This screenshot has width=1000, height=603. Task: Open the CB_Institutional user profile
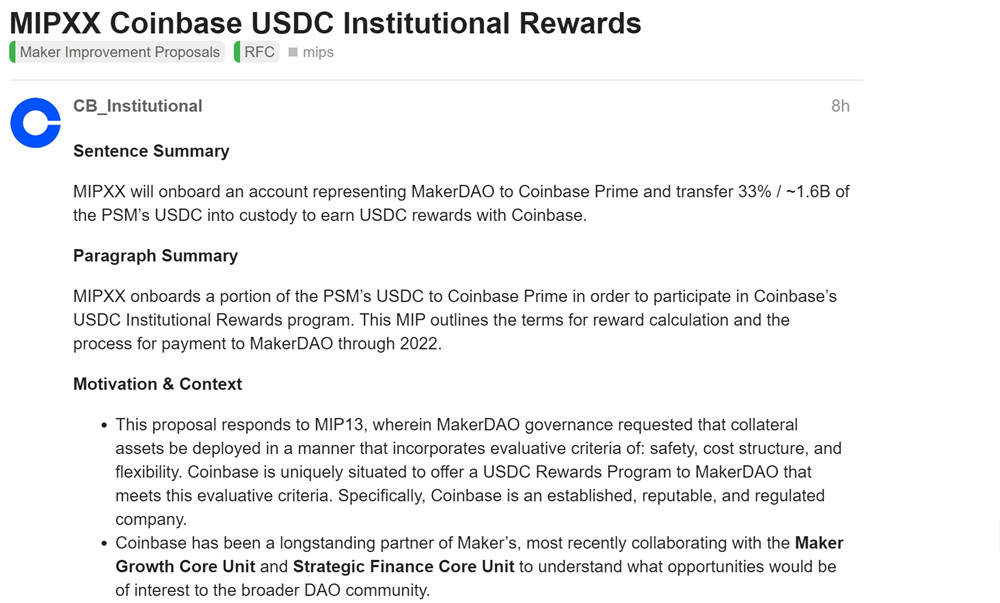138,106
